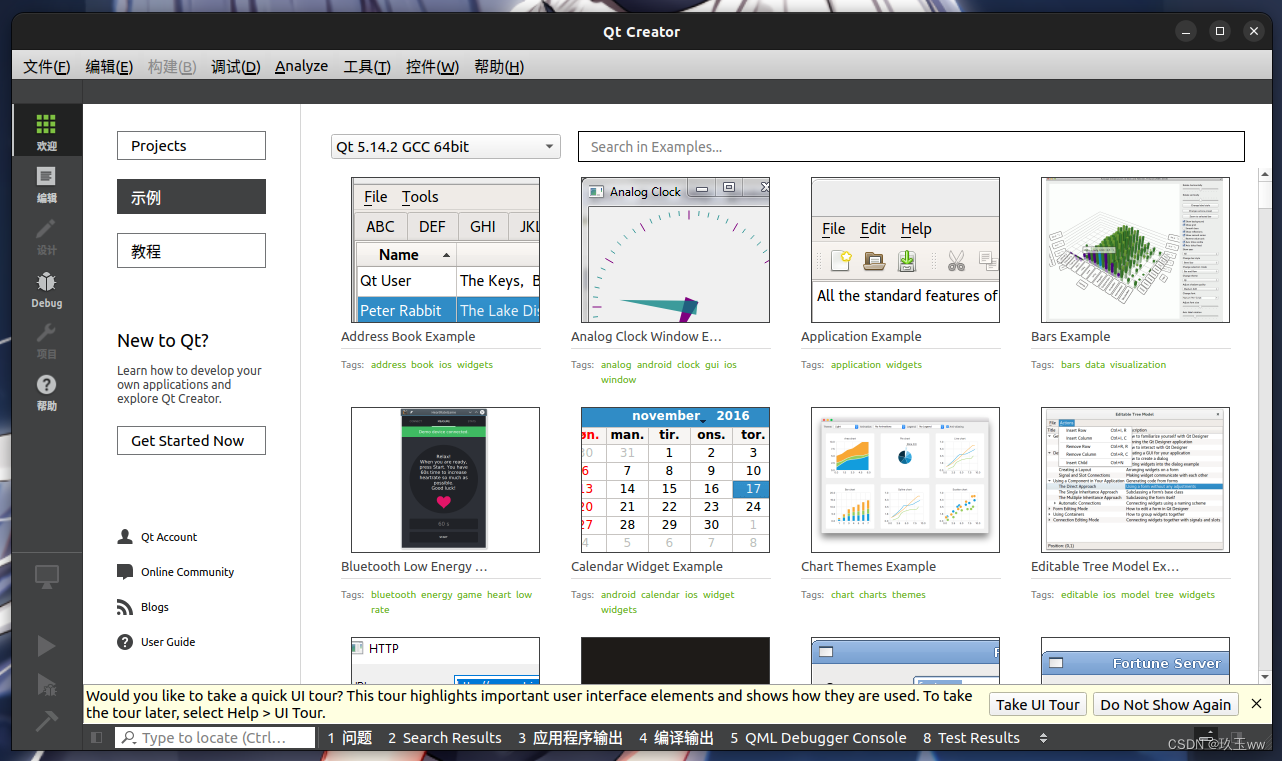Open the 文件(F) menu

[x=47, y=66]
